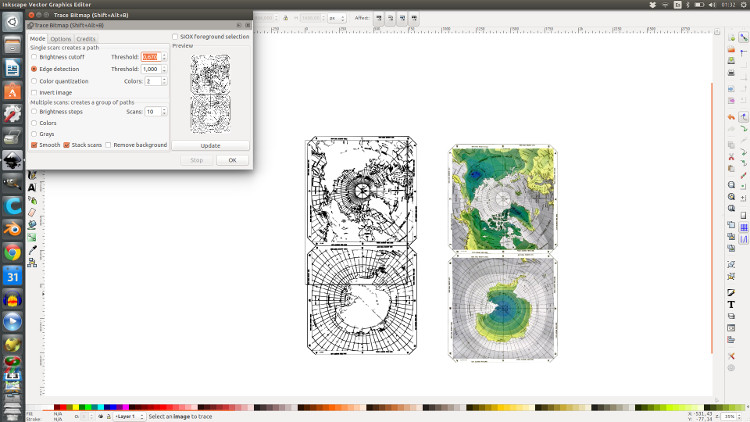Open LibreOffice Writer from the dock
The width and height of the screenshot is (750, 422).
[12, 68]
